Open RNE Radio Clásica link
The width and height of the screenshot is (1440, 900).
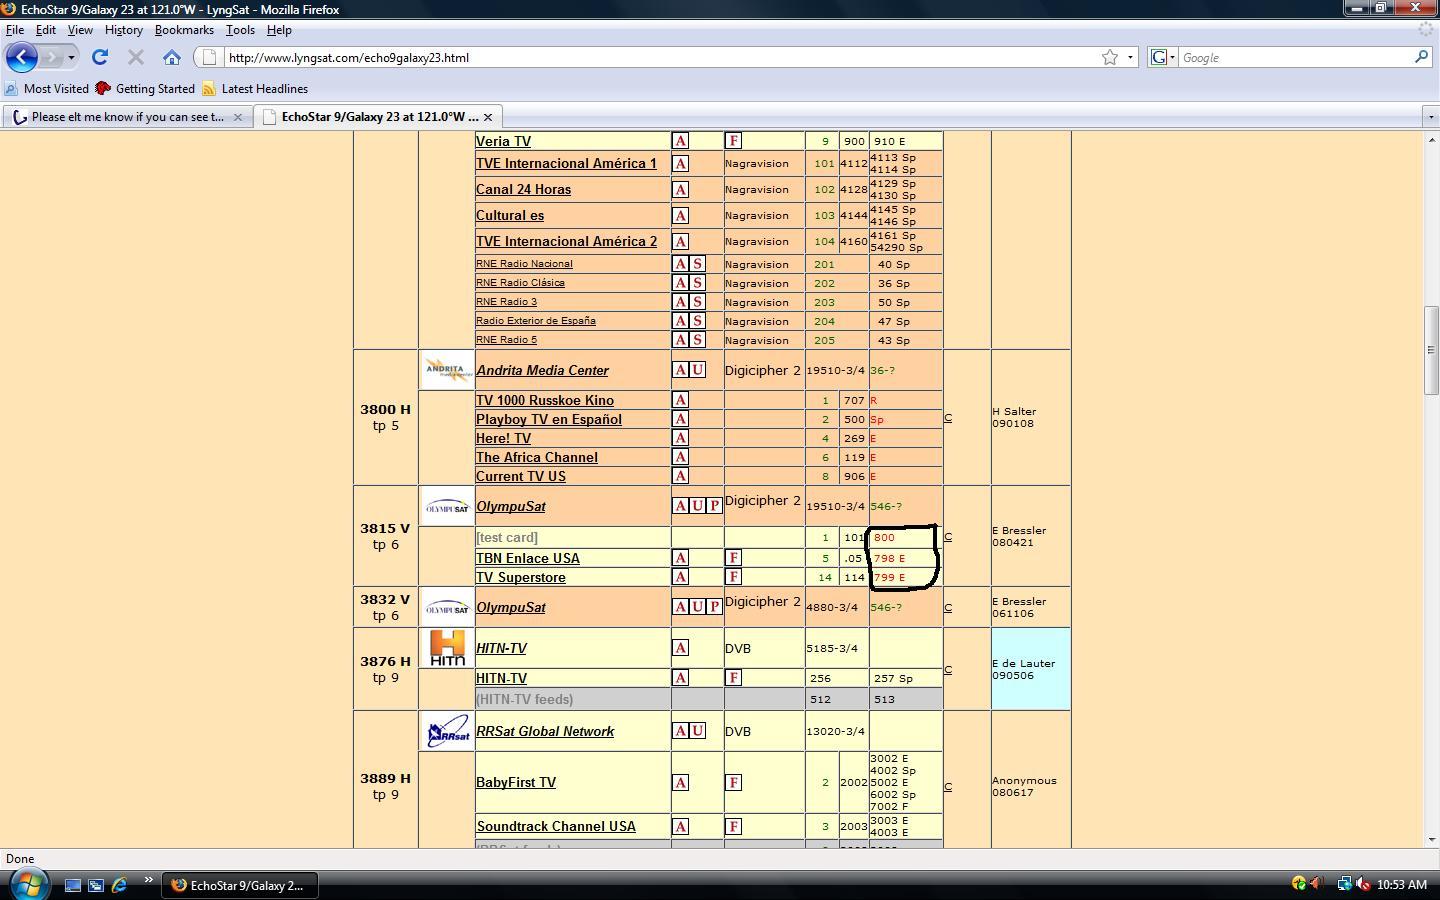(x=520, y=283)
